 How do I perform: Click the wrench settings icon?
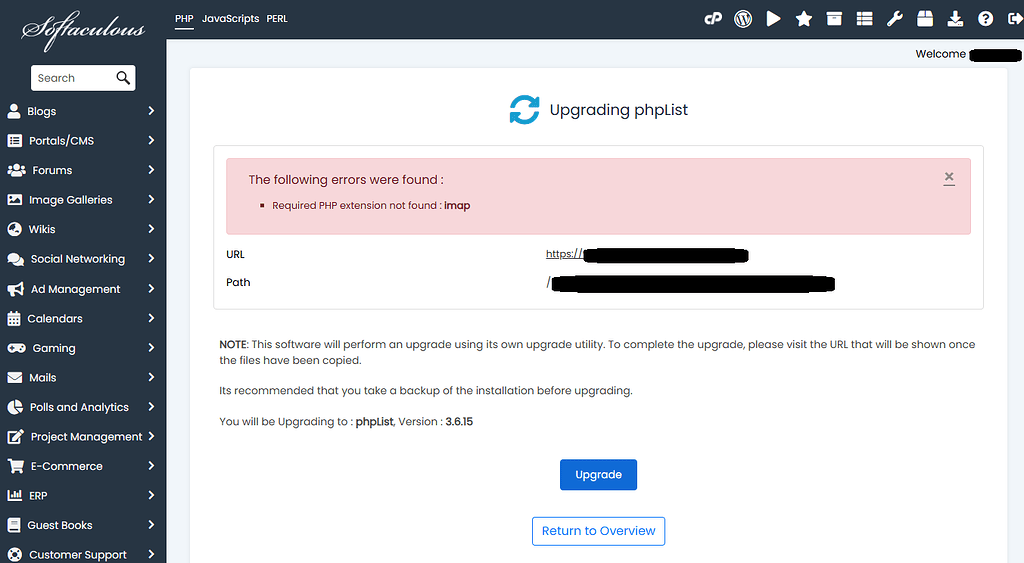[x=895, y=19]
